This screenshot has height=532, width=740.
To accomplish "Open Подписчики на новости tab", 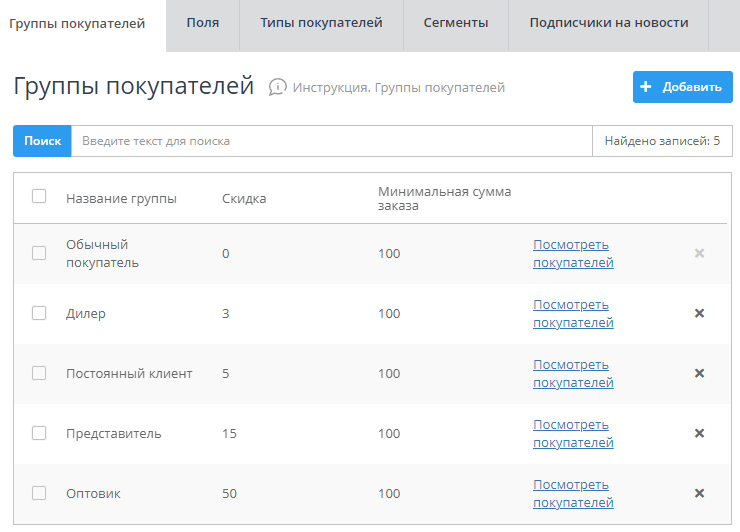I will click(x=608, y=23).
